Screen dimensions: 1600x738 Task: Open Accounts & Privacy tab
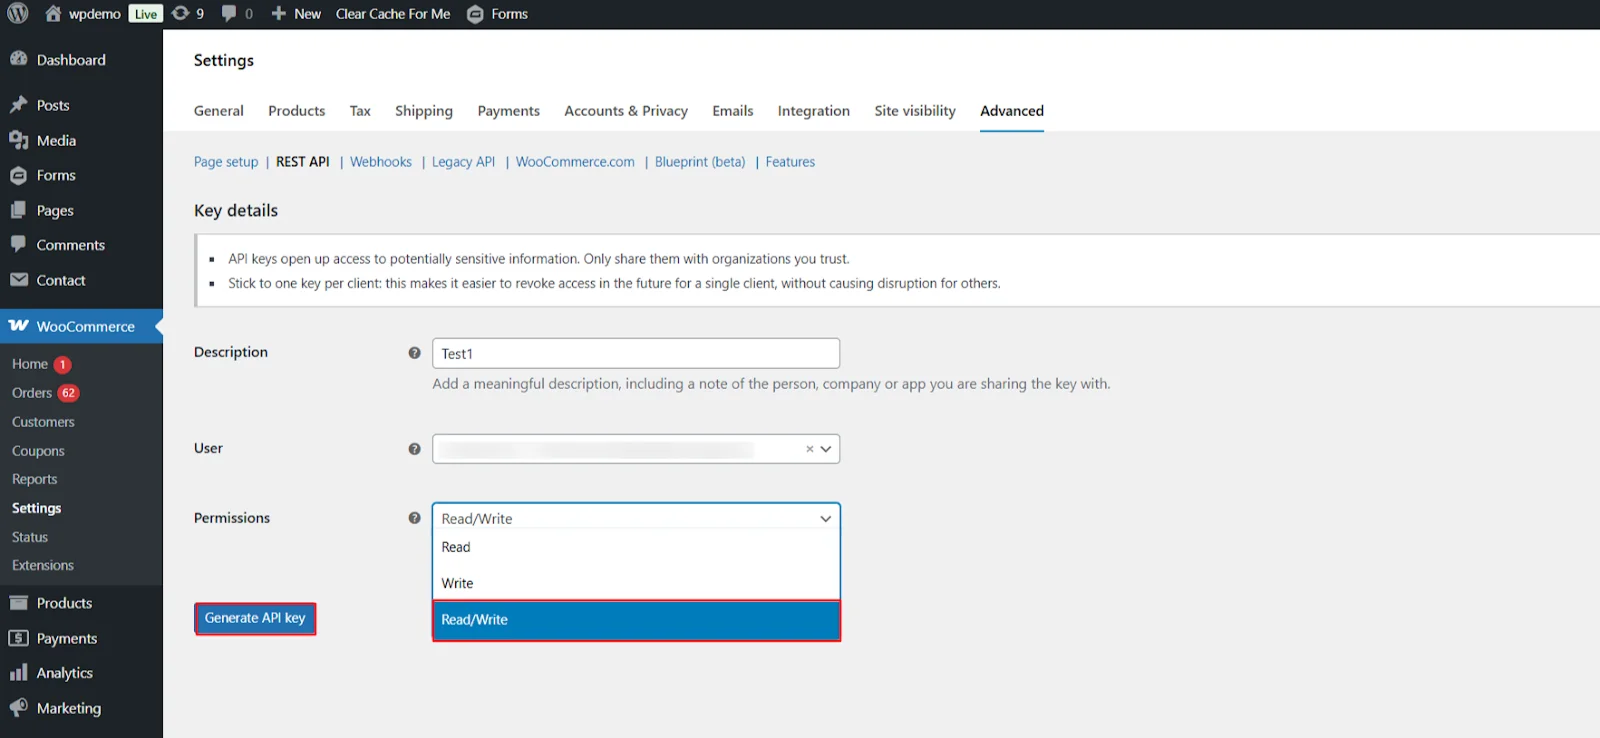626,111
